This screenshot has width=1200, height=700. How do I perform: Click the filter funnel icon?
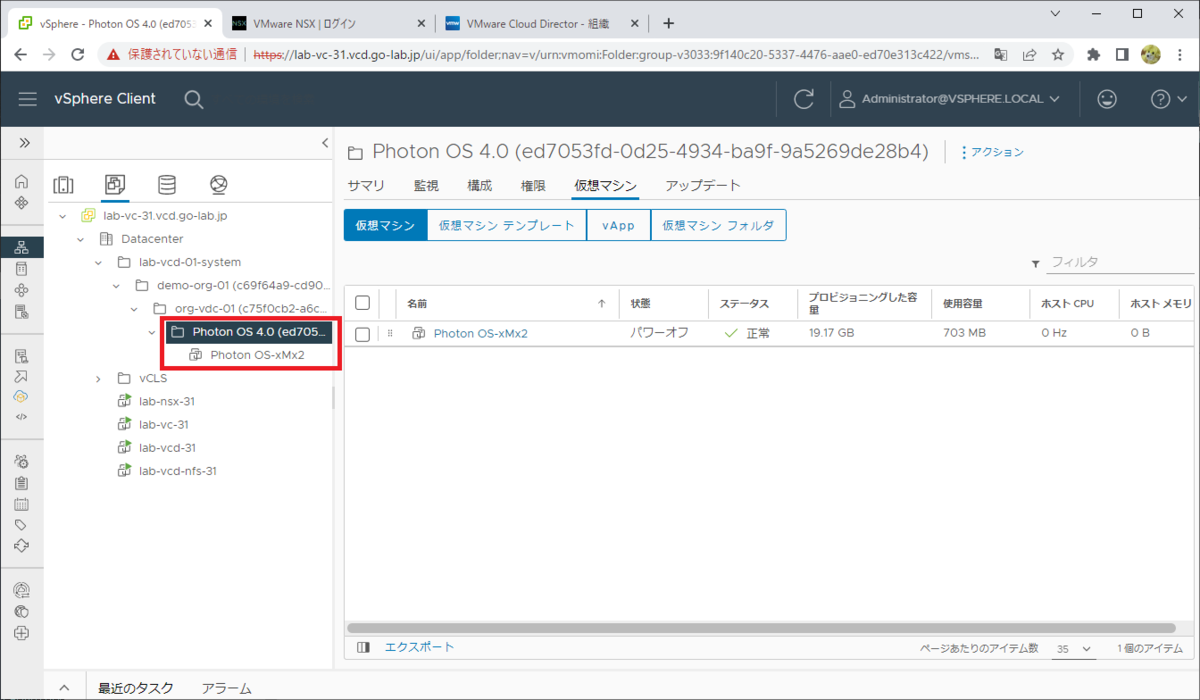tap(1035, 264)
